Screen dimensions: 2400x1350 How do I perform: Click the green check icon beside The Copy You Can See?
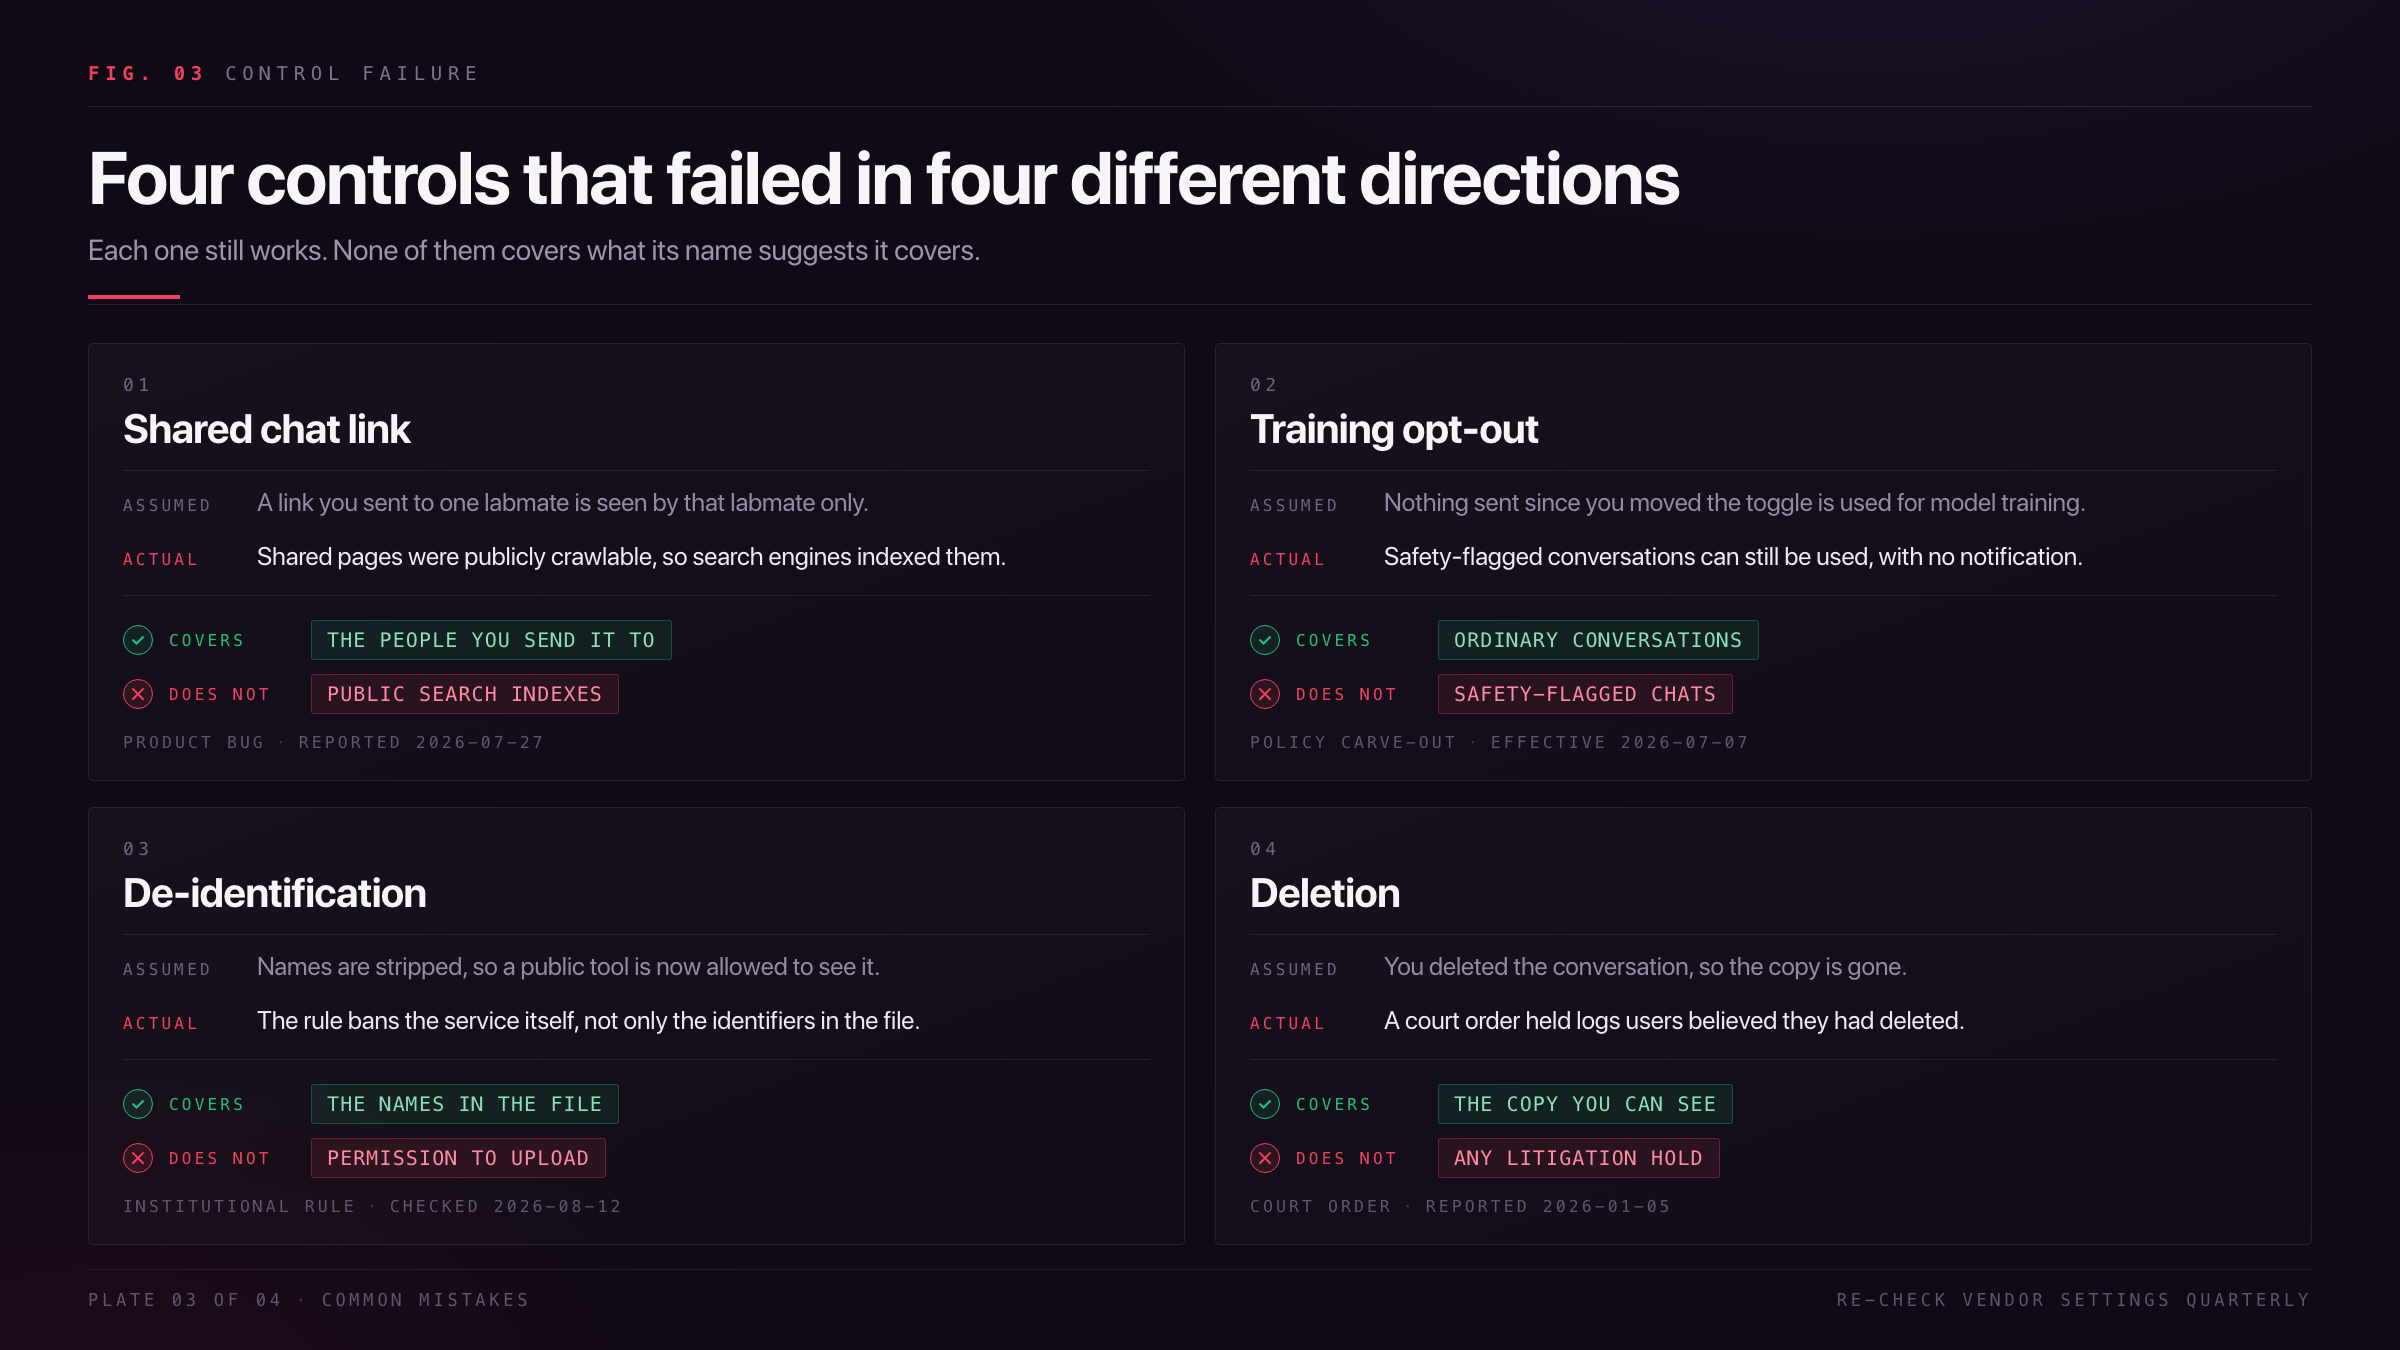point(1265,1104)
